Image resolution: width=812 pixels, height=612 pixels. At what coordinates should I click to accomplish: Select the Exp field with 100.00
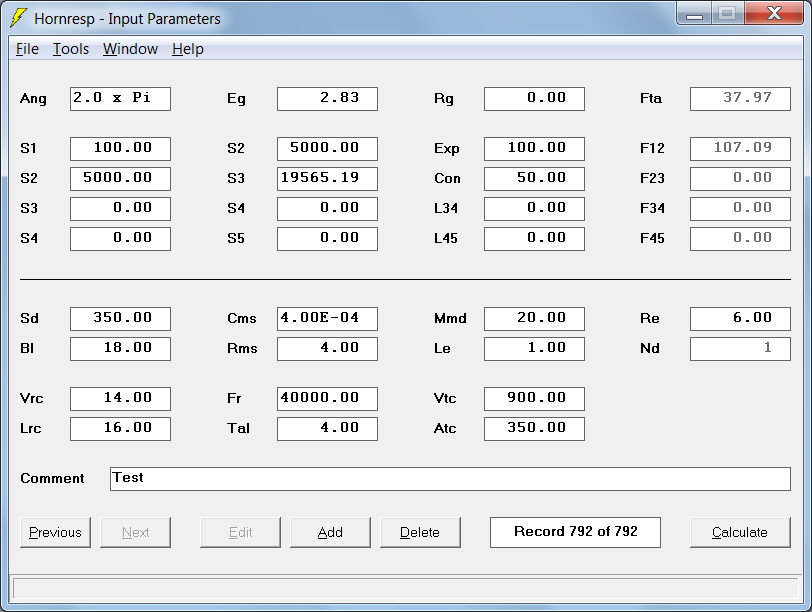[x=534, y=149]
